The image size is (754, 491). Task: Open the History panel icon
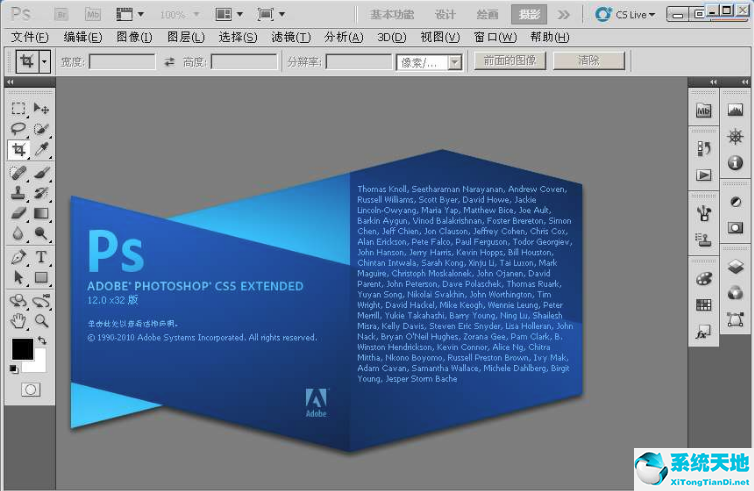(704, 149)
